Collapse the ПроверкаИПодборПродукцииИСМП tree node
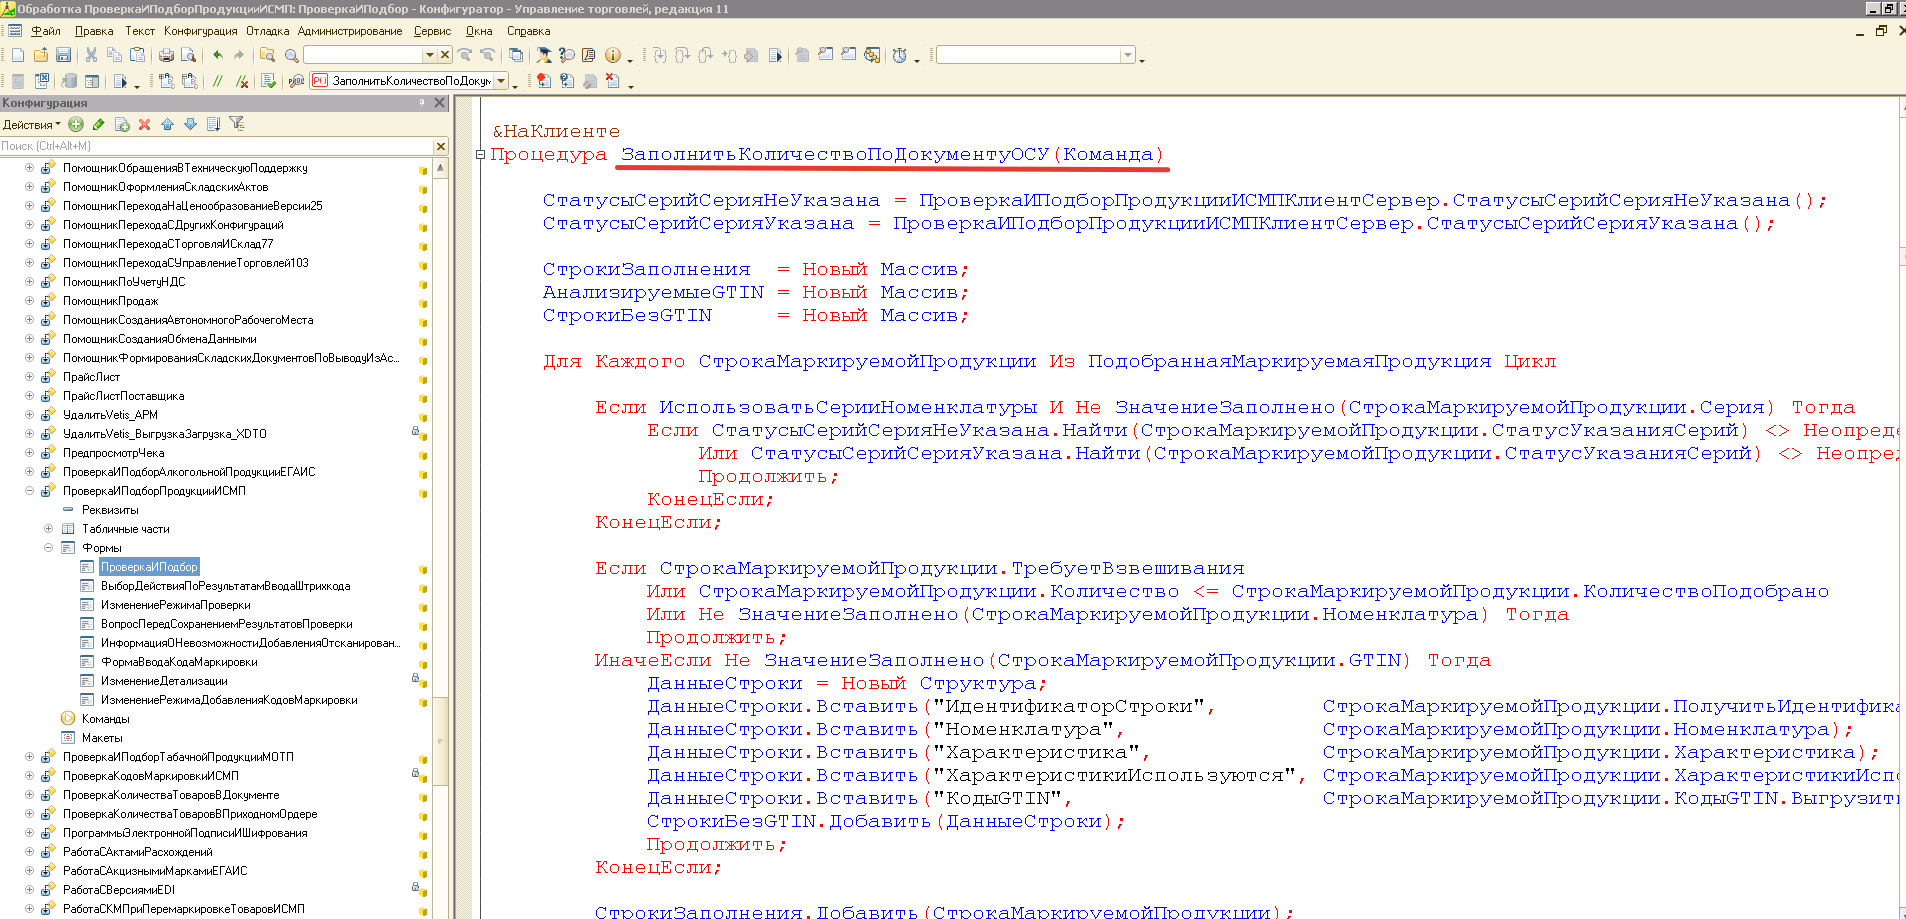Viewport: 1906px width, 919px height. click(x=29, y=491)
